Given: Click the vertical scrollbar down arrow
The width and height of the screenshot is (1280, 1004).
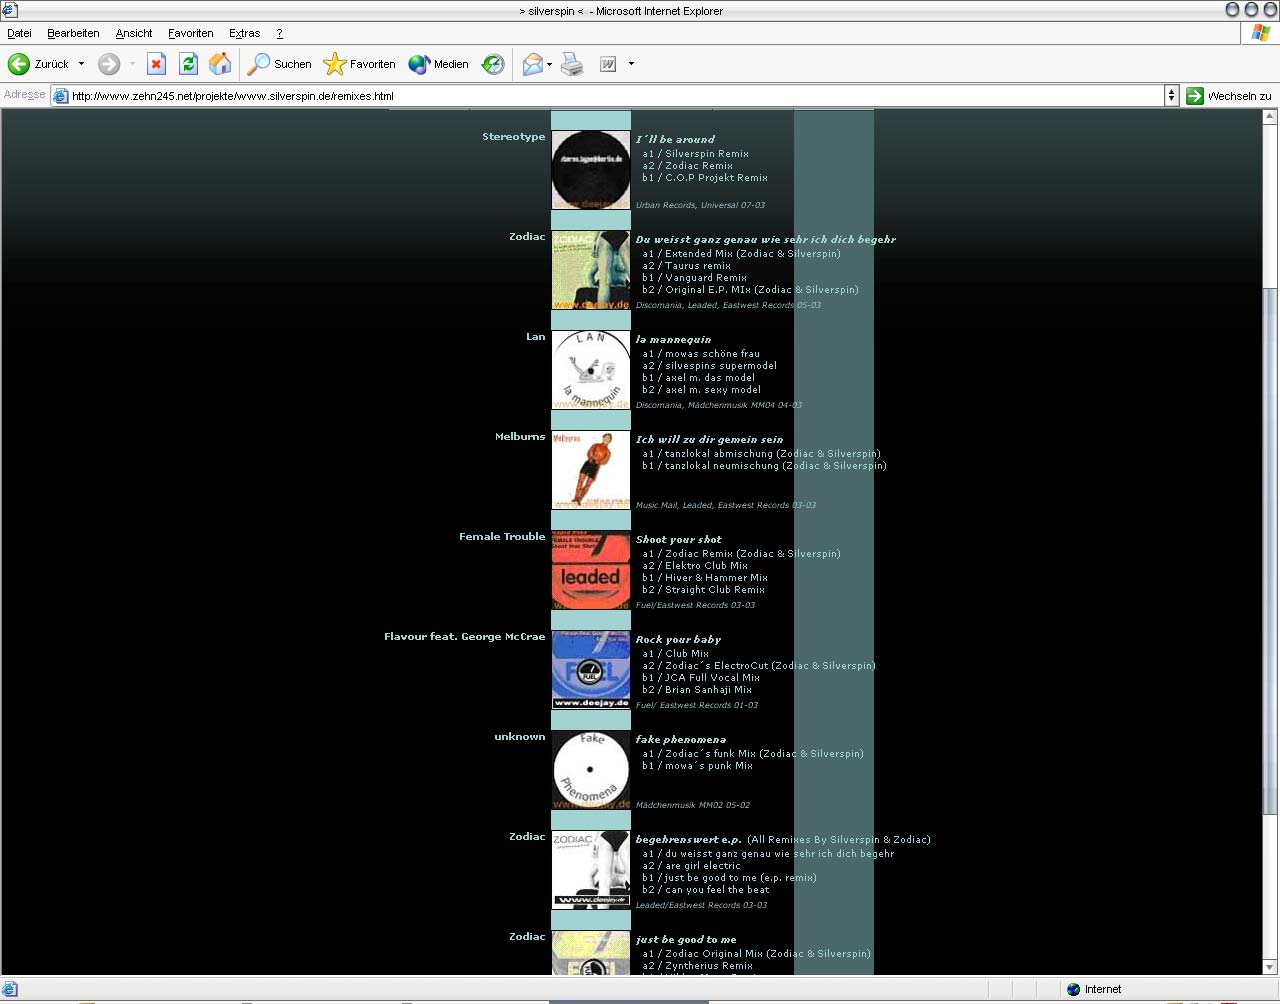Looking at the screenshot, I should tap(1270, 967).
